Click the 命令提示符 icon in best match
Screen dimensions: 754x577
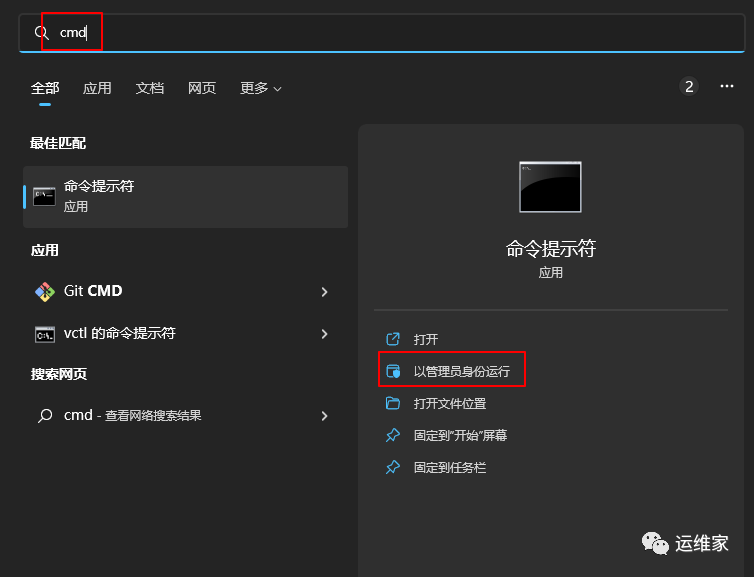pyautogui.click(x=44, y=197)
